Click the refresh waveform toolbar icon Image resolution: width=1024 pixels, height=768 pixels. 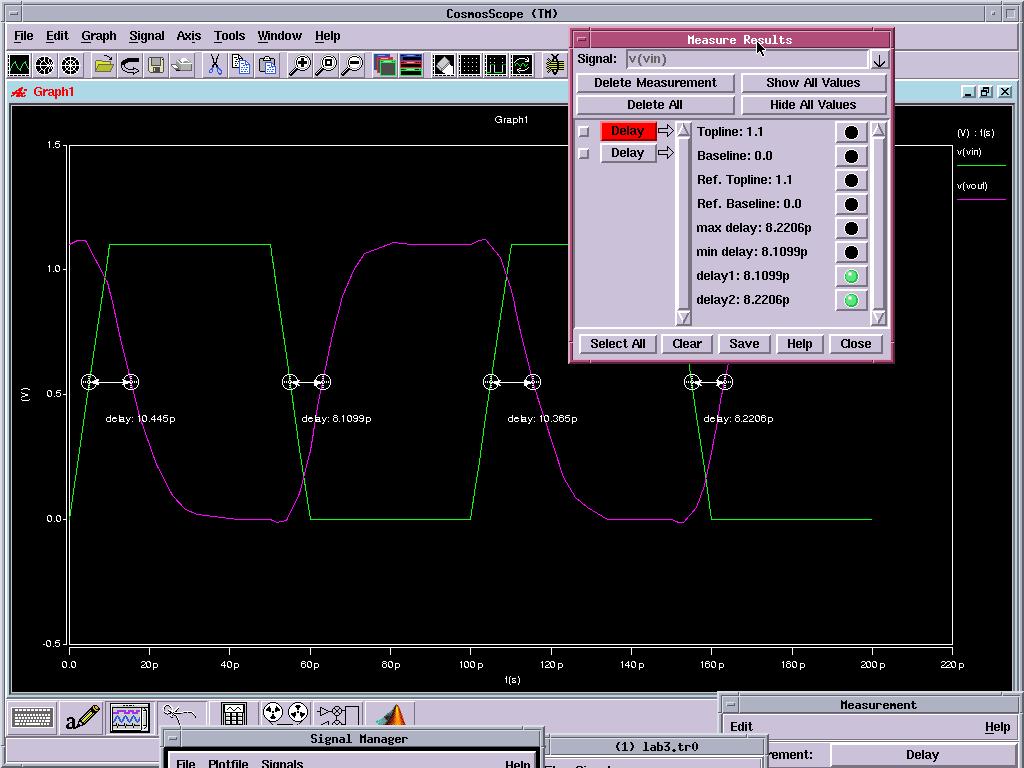[x=522, y=65]
